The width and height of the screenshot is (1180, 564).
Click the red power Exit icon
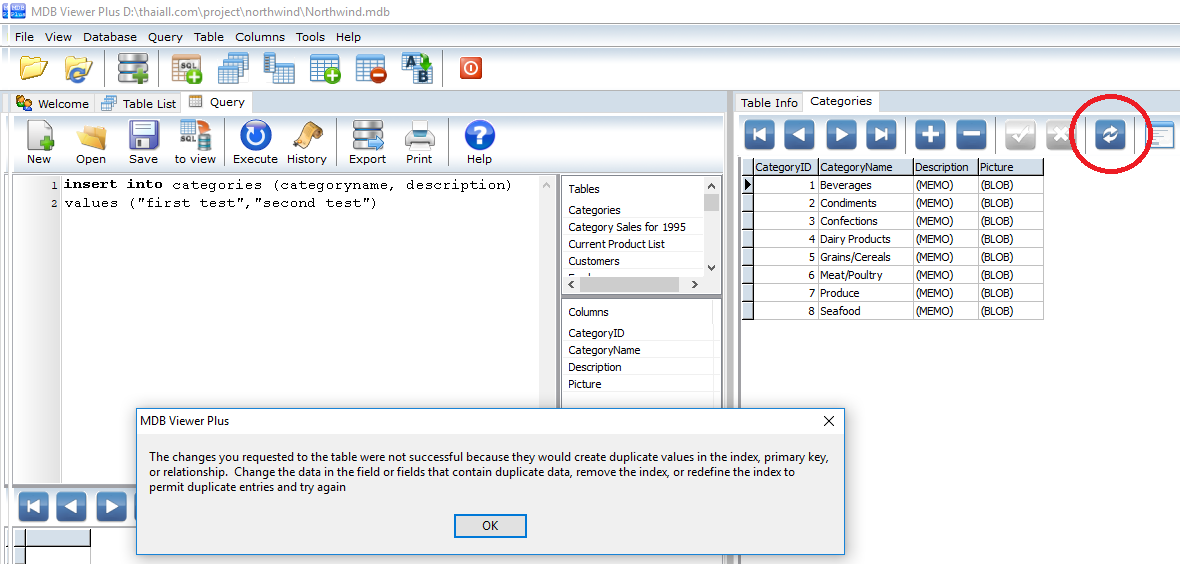click(471, 68)
